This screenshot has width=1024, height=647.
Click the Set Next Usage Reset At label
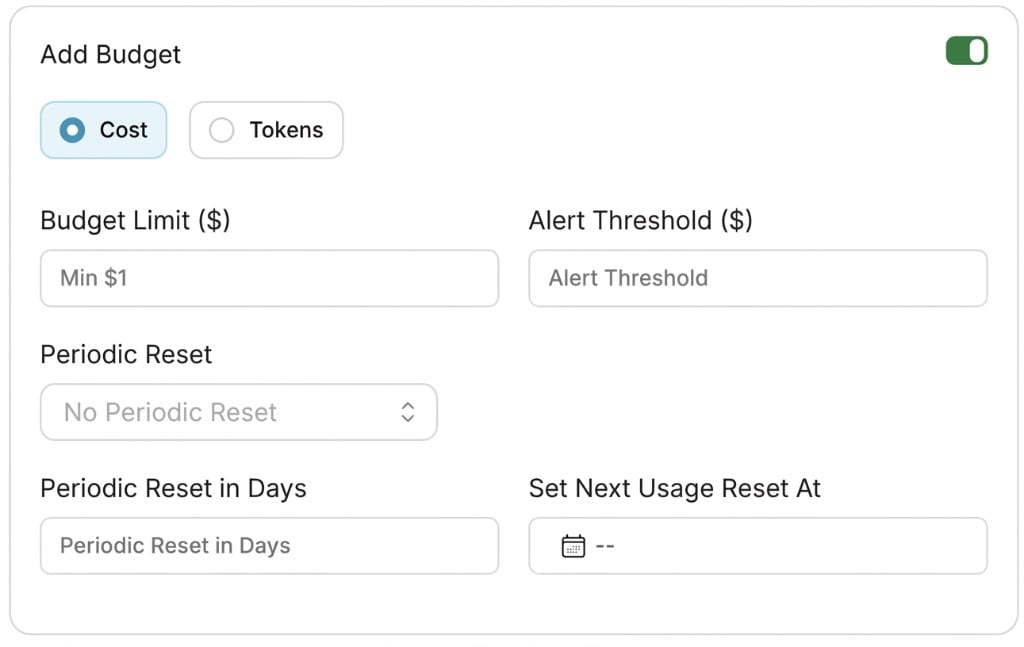pyautogui.click(x=675, y=489)
